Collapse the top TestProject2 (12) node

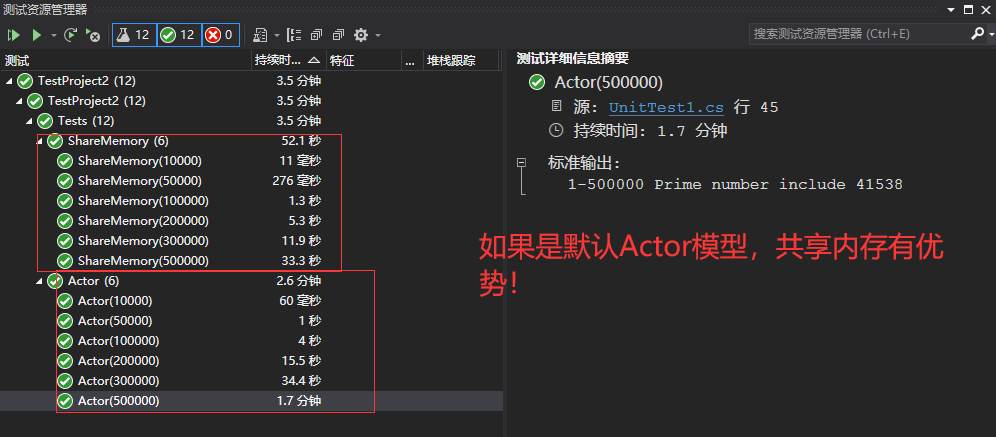(x=9, y=81)
